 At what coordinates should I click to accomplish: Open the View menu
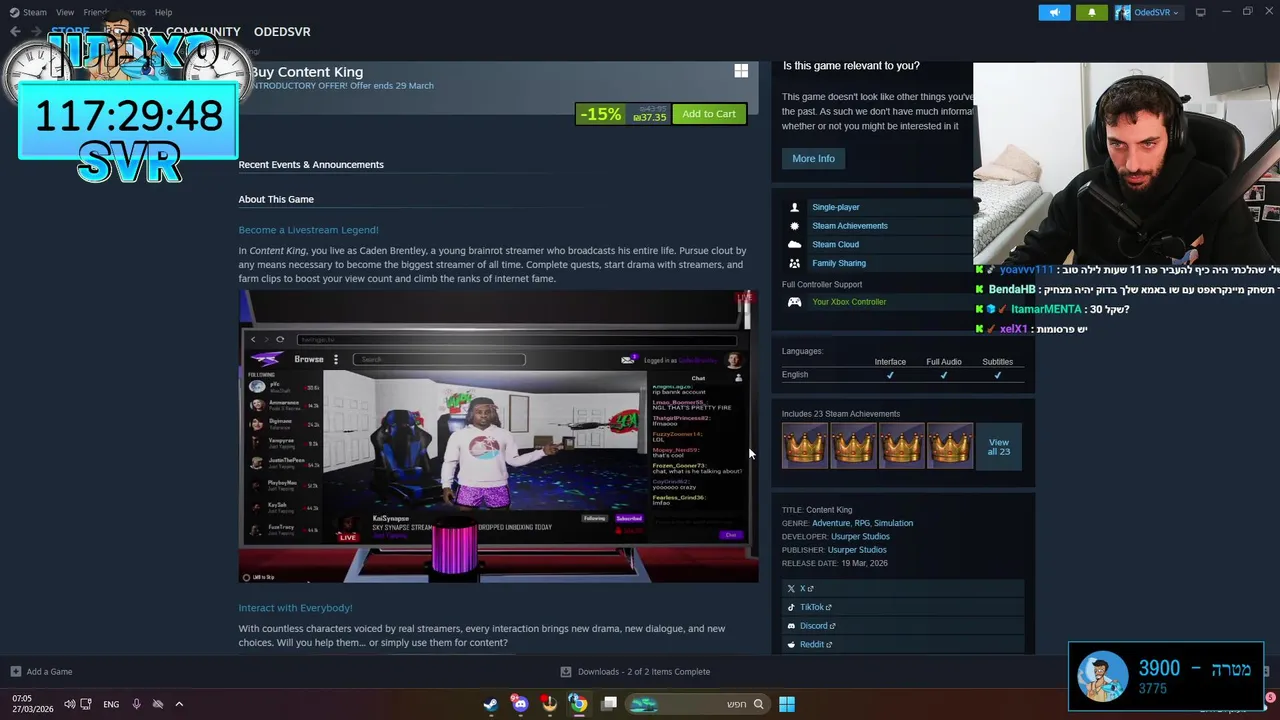click(65, 12)
